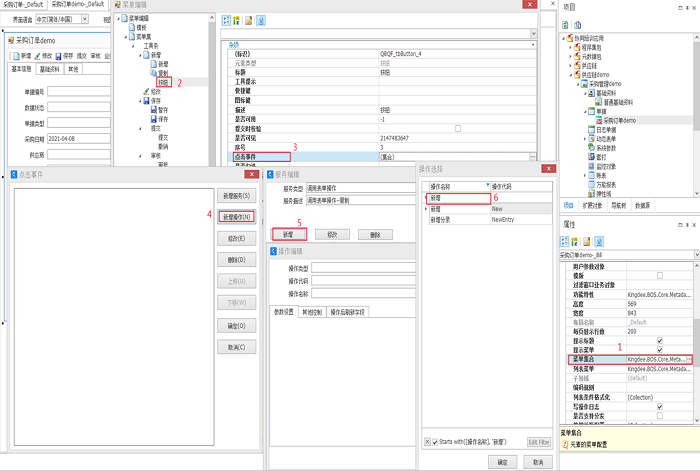Toggle the 写操作日志 checkbox
The image size is (700, 471).
659,407
